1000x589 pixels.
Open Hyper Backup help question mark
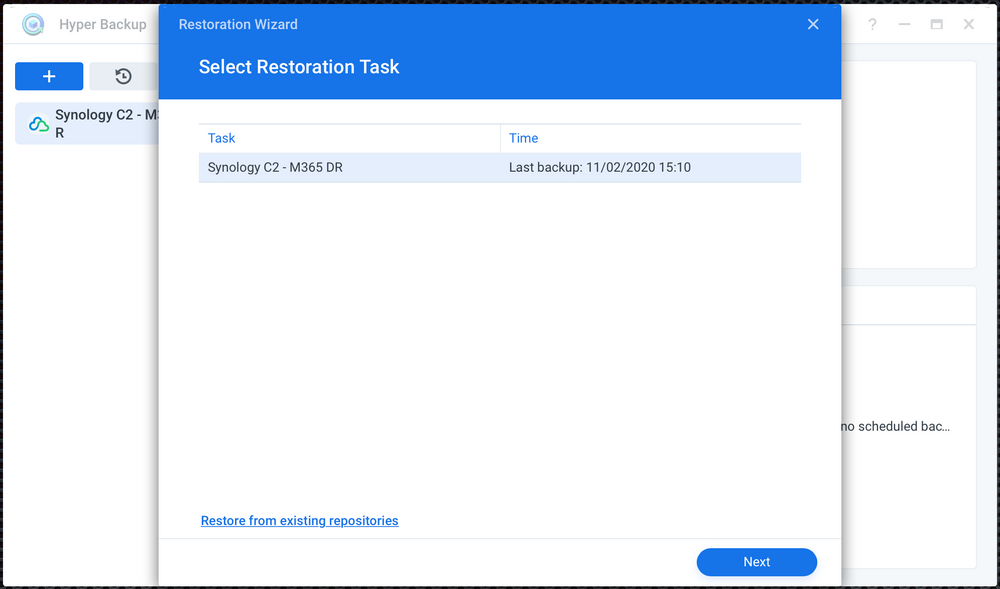click(872, 24)
